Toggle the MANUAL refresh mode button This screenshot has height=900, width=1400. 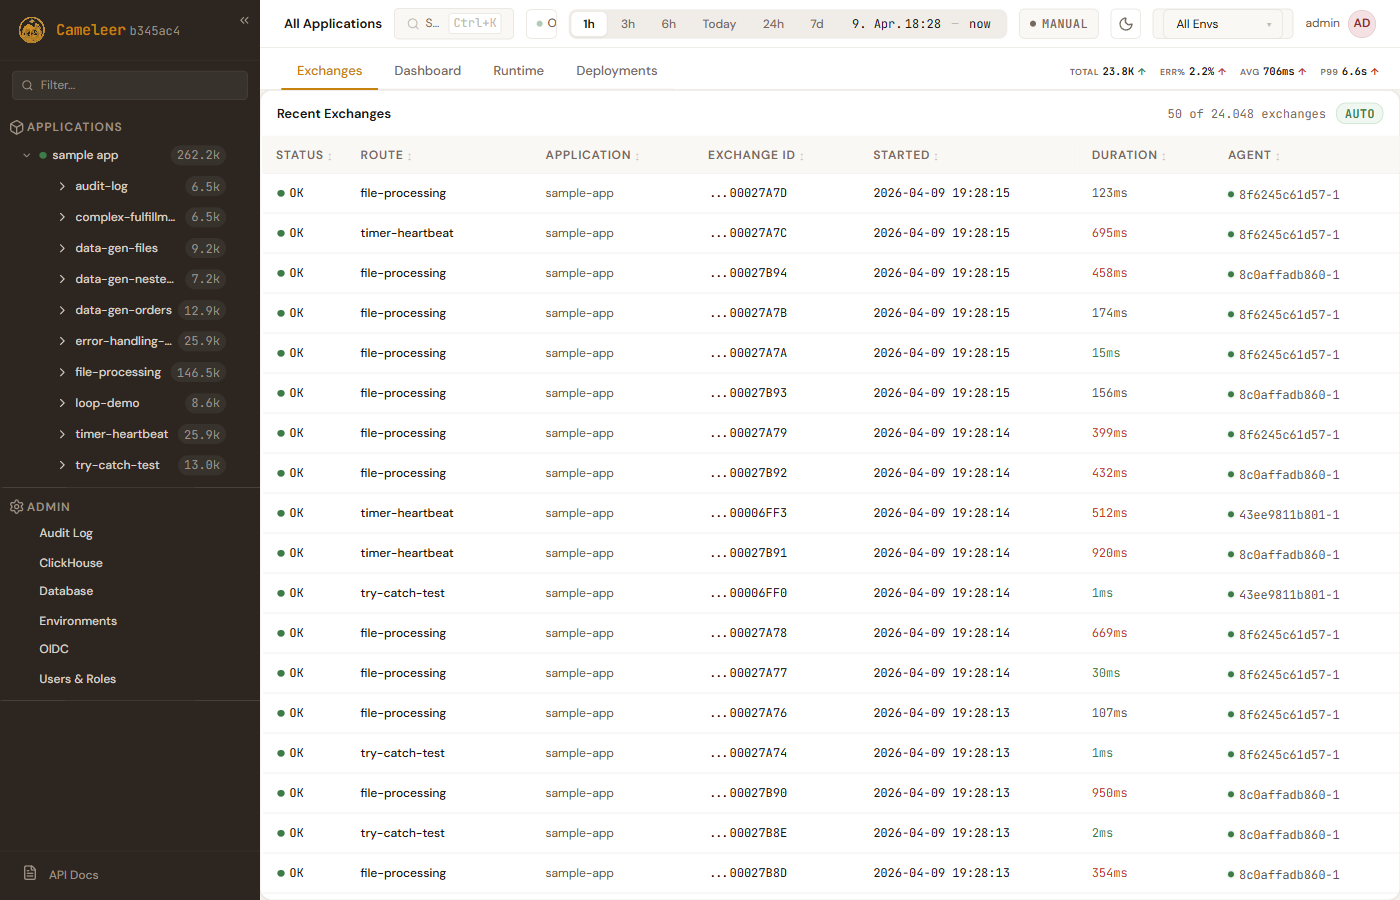point(1059,24)
